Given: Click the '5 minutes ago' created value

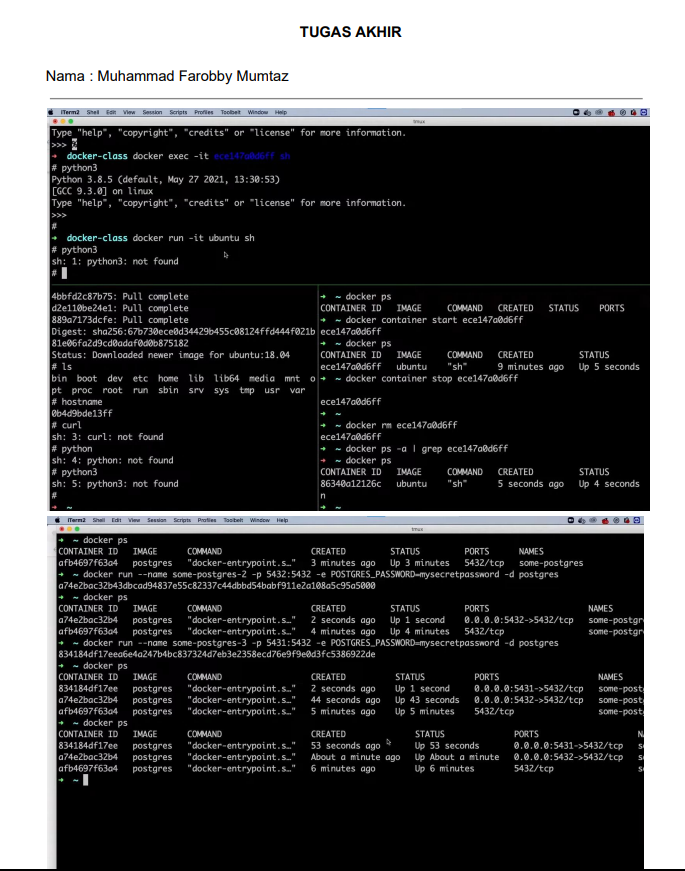Looking at the screenshot, I should (x=343, y=712).
